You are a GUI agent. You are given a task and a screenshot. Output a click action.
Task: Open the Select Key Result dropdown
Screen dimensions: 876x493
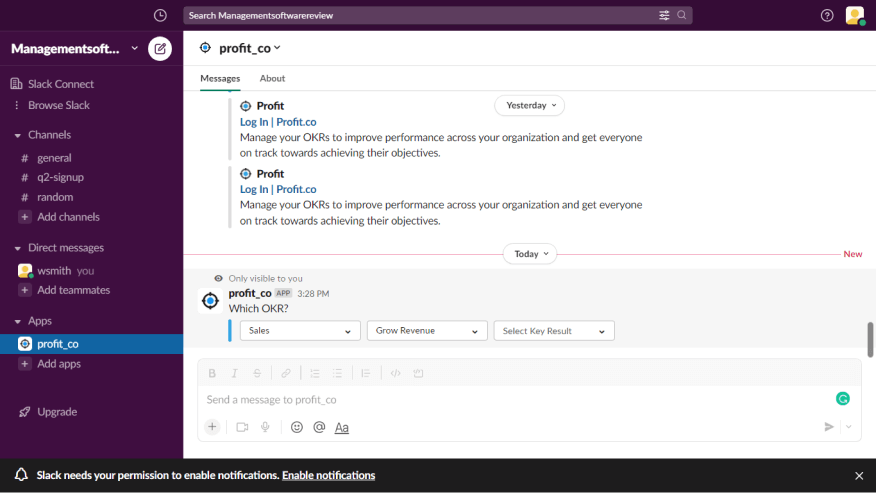click(x=554, y=331)
